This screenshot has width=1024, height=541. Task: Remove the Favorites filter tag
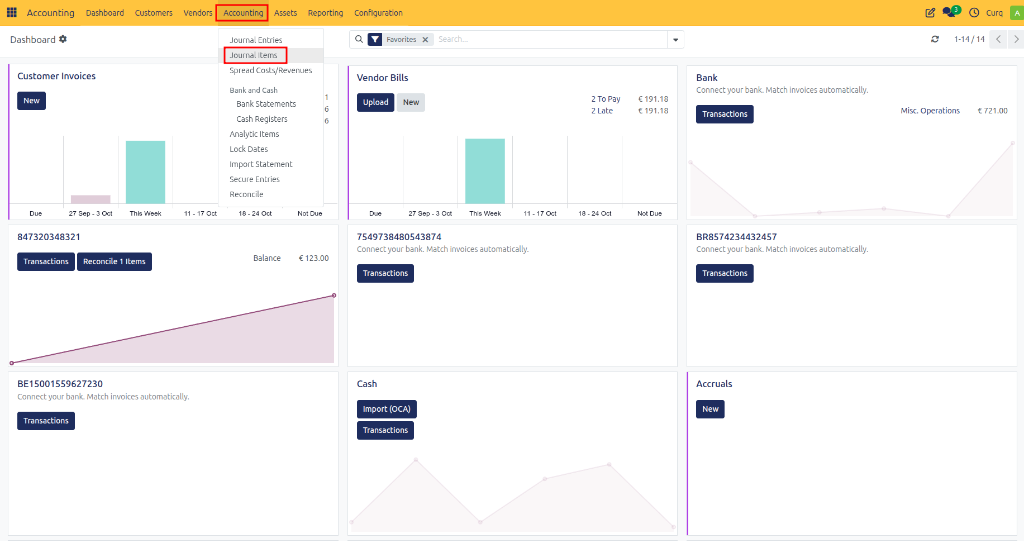pyautogui.click(x=425, y=40)
